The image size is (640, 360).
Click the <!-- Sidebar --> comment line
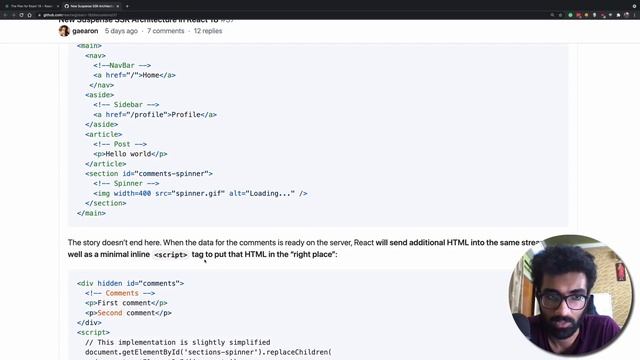pos(126,104)
